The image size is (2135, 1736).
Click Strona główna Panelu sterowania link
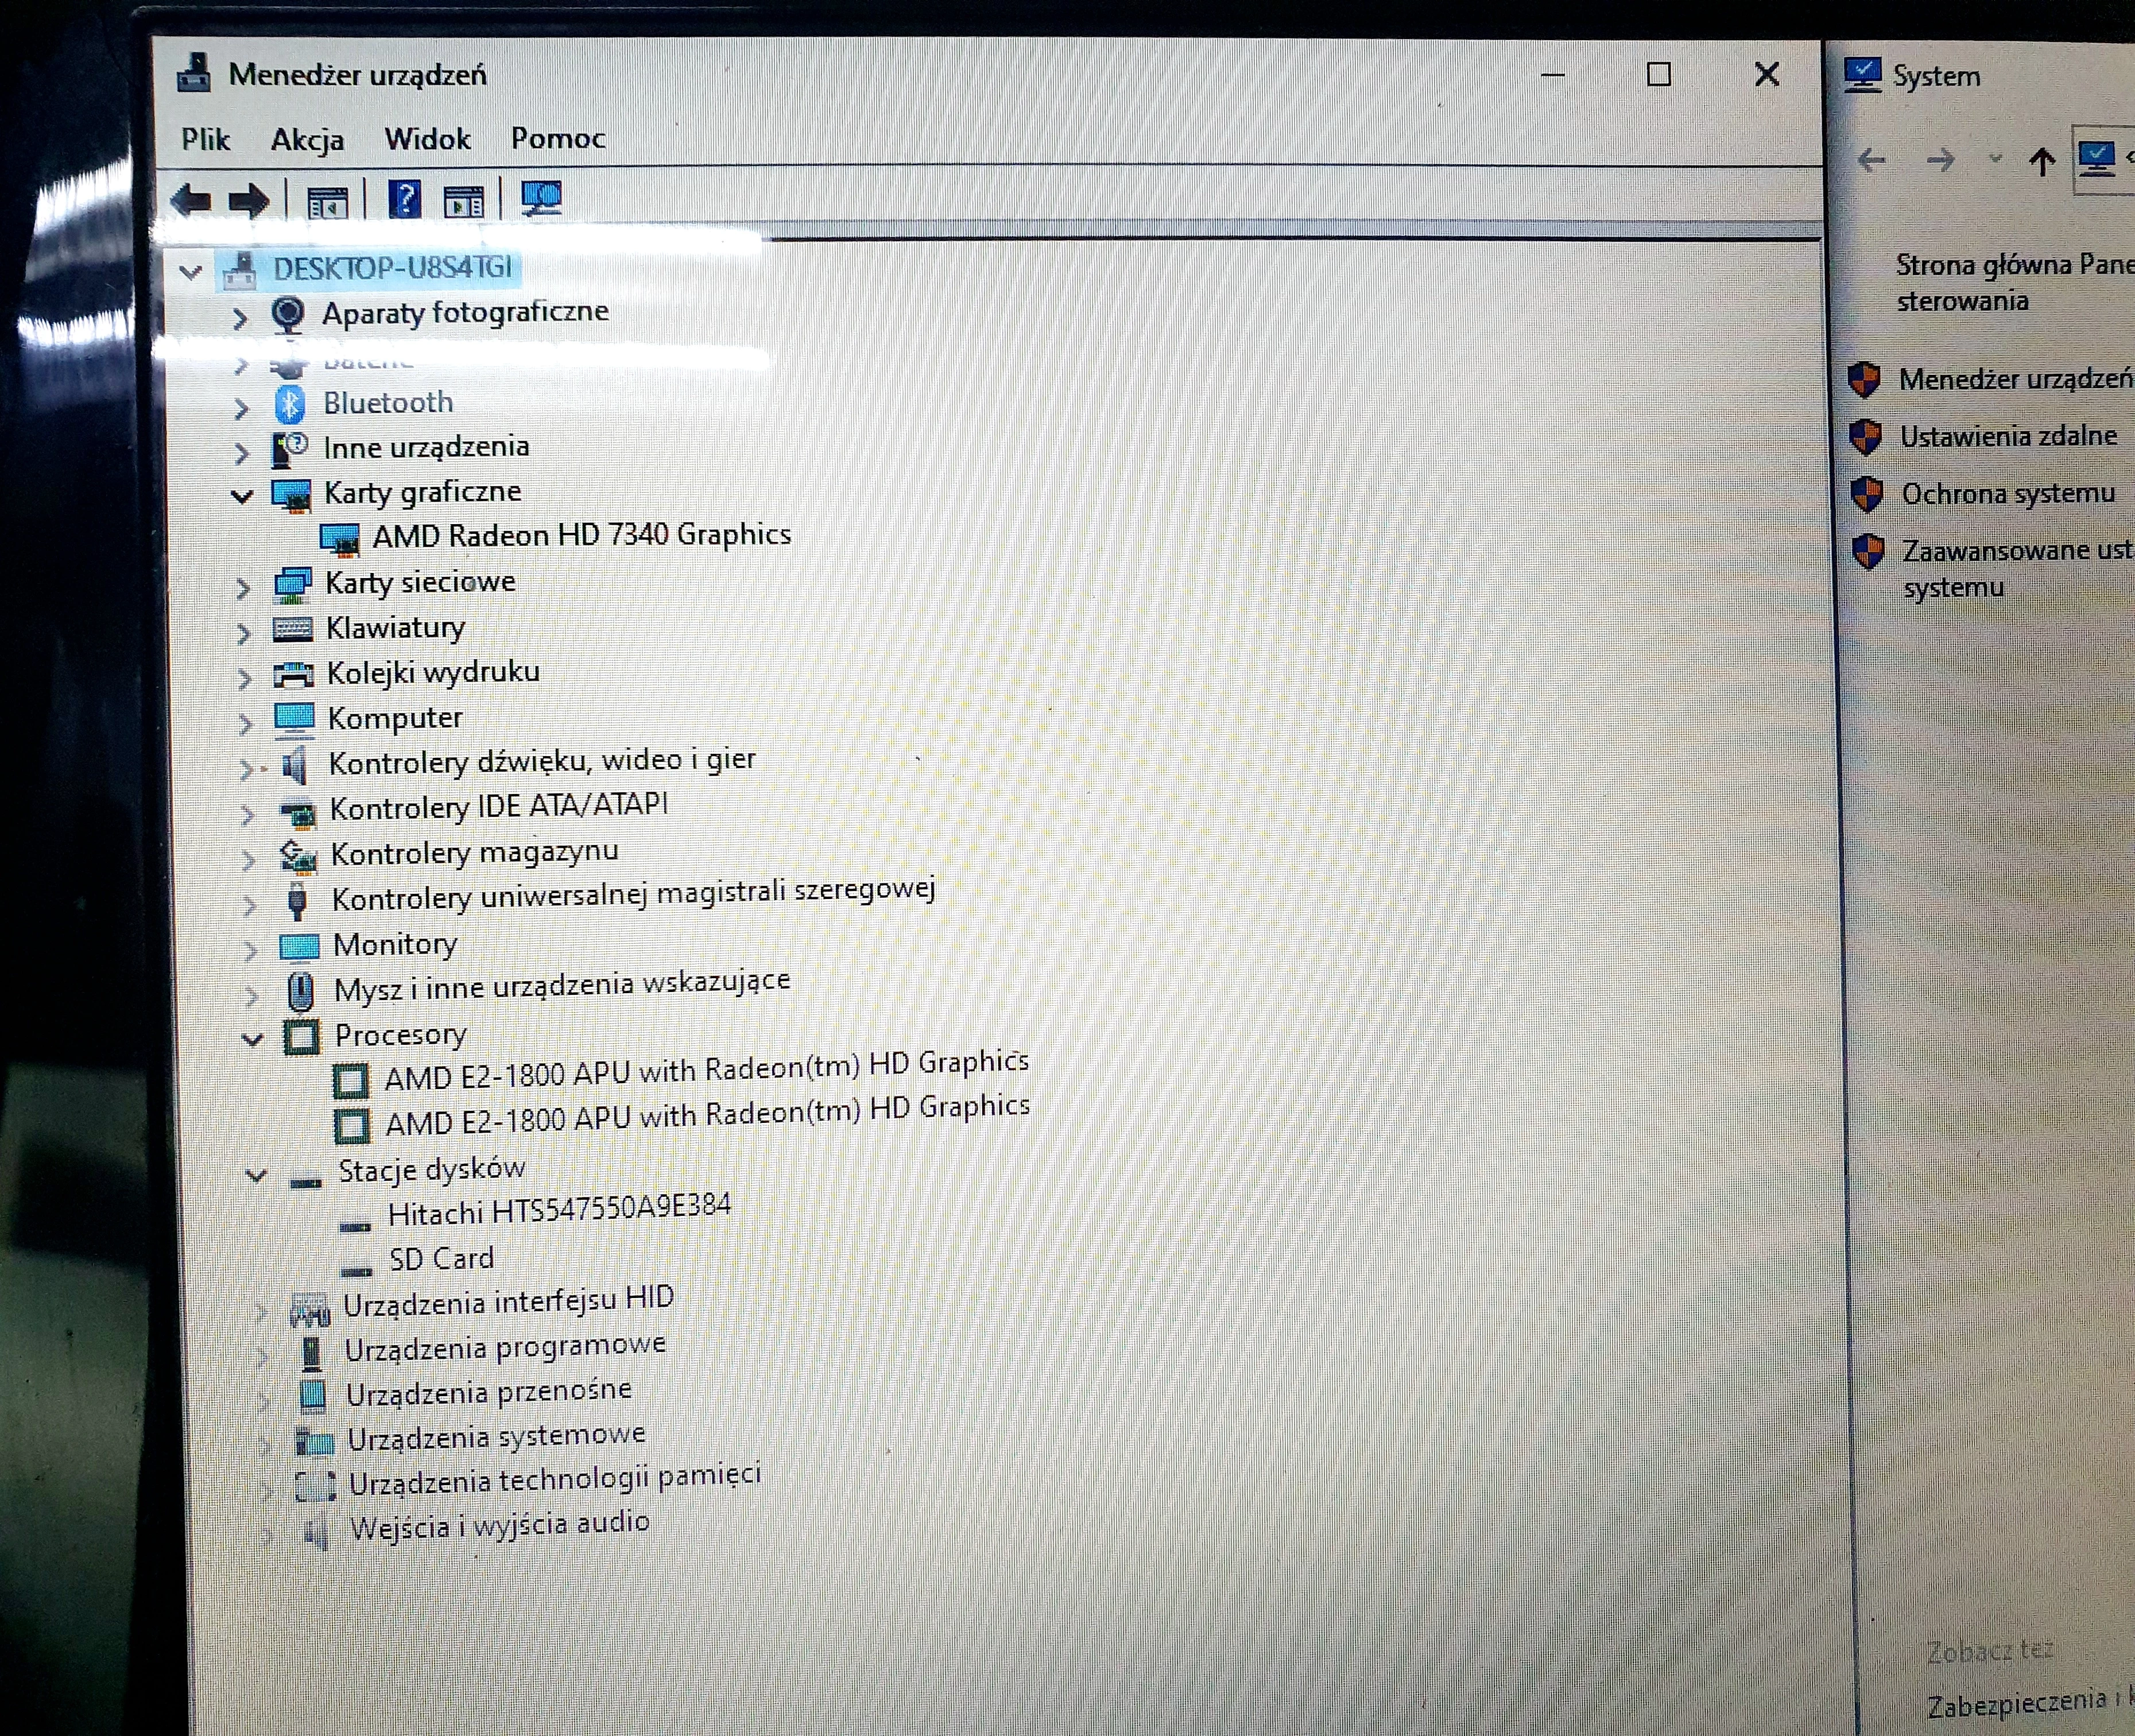(x=2015, y=283)
